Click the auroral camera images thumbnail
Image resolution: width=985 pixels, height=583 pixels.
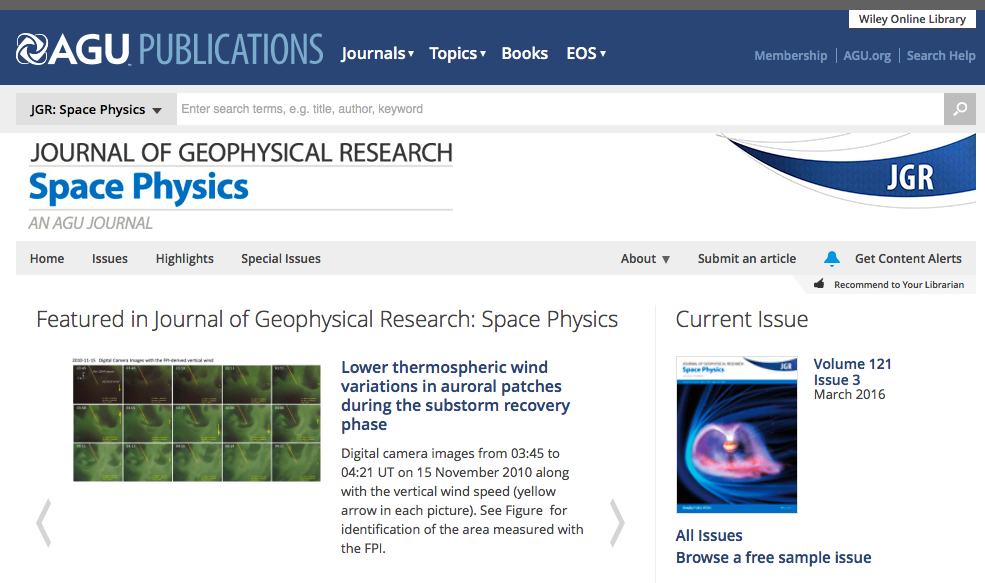pyautogui.click(x=197, y=420)
